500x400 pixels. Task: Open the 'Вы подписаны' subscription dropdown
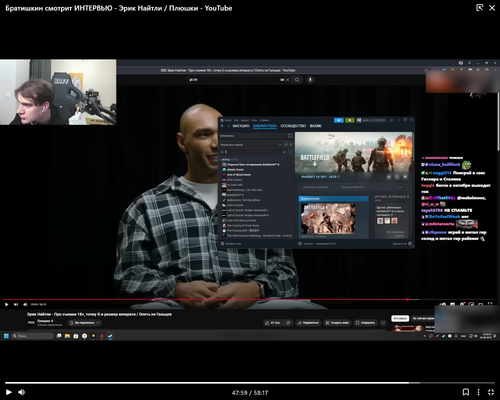(84, 323)
